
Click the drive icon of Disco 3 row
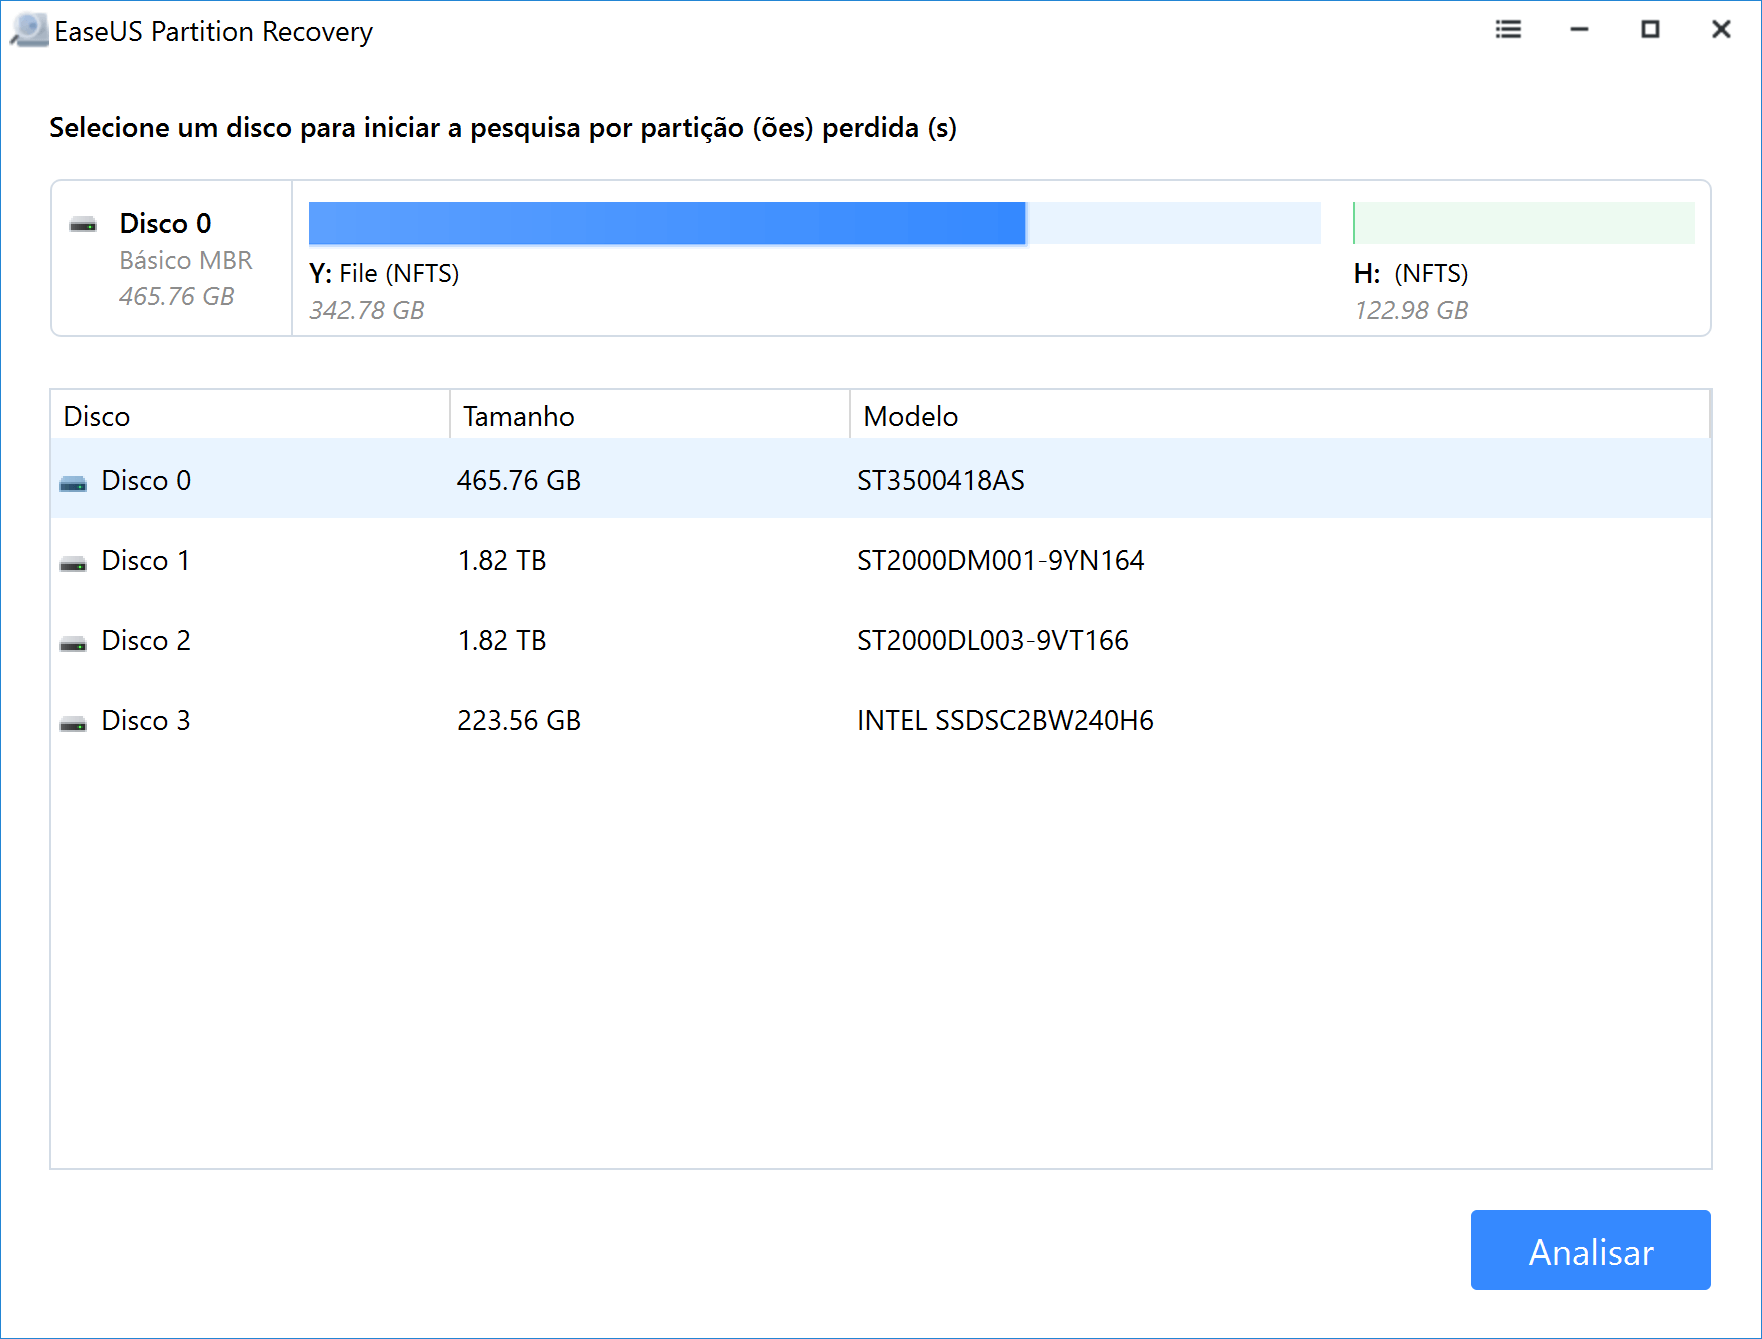click(73, 724)
